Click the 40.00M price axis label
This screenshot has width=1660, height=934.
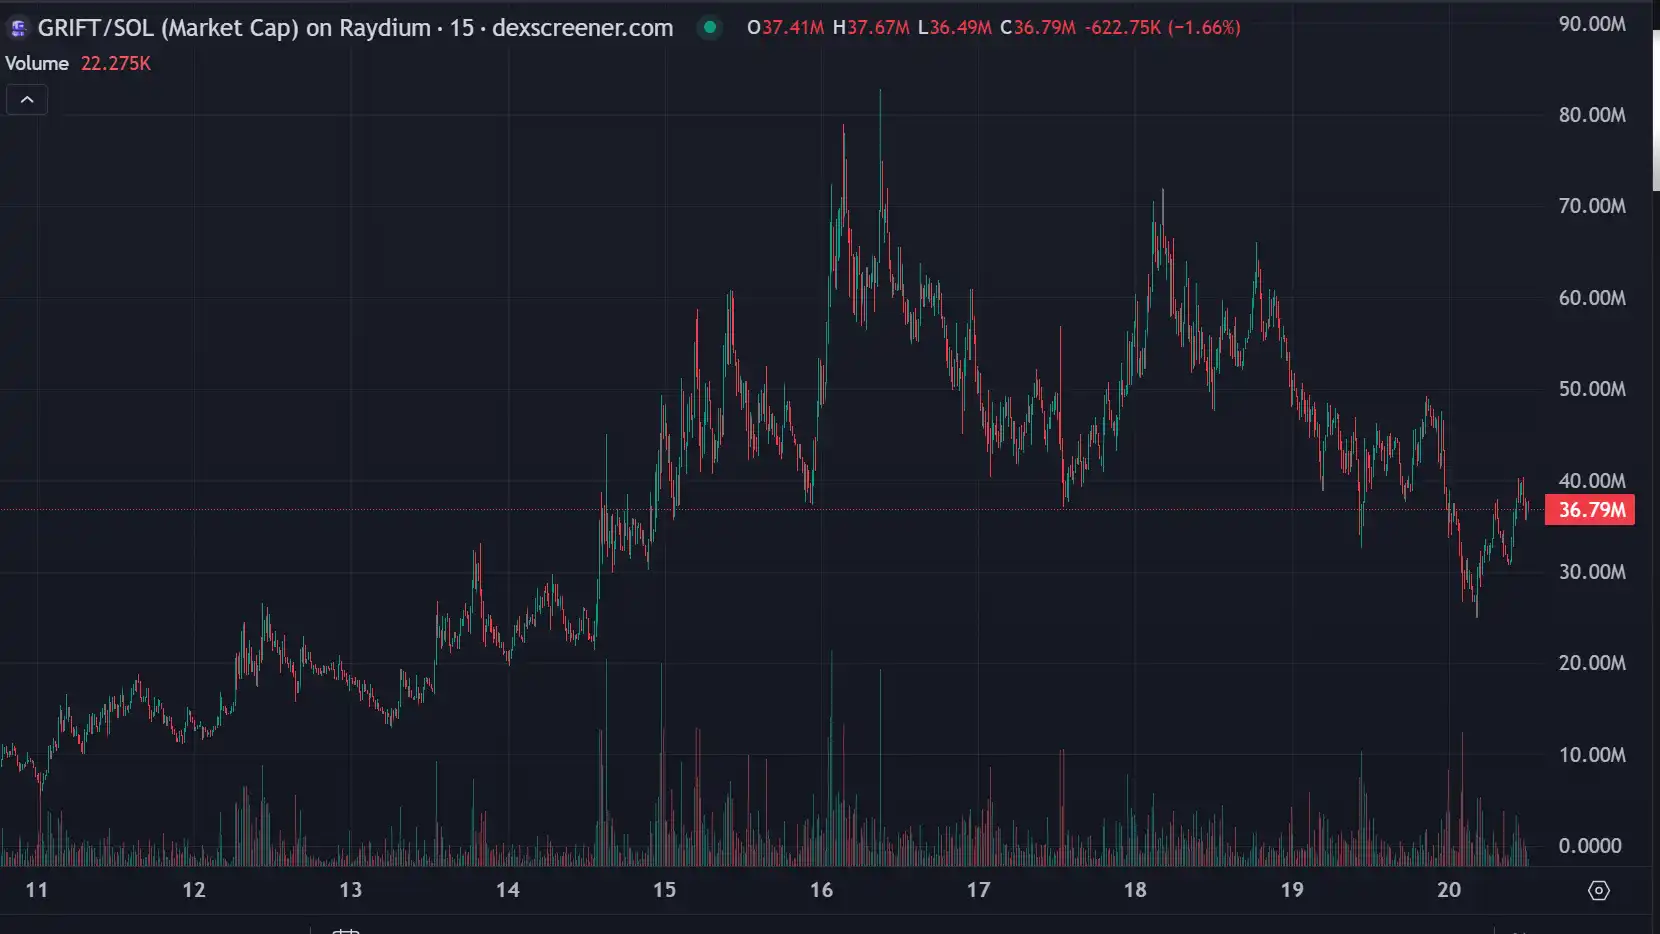pos(1592,481)
